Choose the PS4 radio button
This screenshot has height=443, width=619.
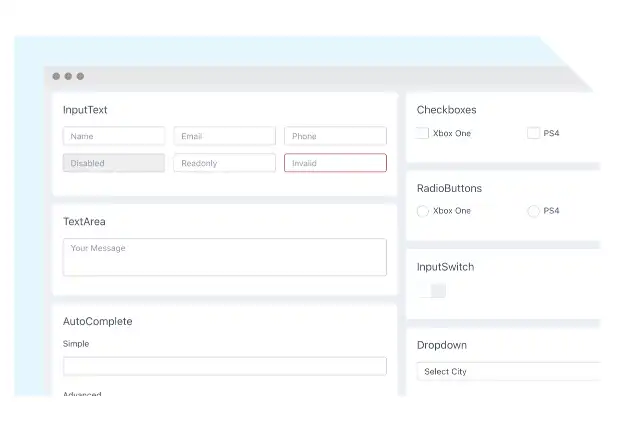[x=533, y=211]
